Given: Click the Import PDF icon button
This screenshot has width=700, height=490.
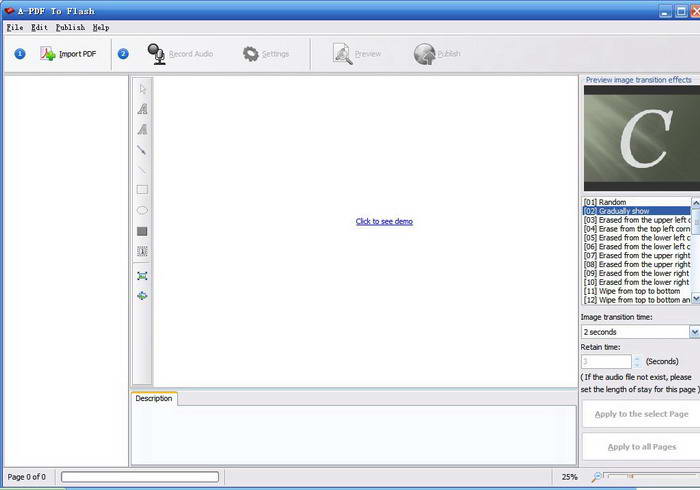Looking at the screenshot, I should (x=48, y=54).
